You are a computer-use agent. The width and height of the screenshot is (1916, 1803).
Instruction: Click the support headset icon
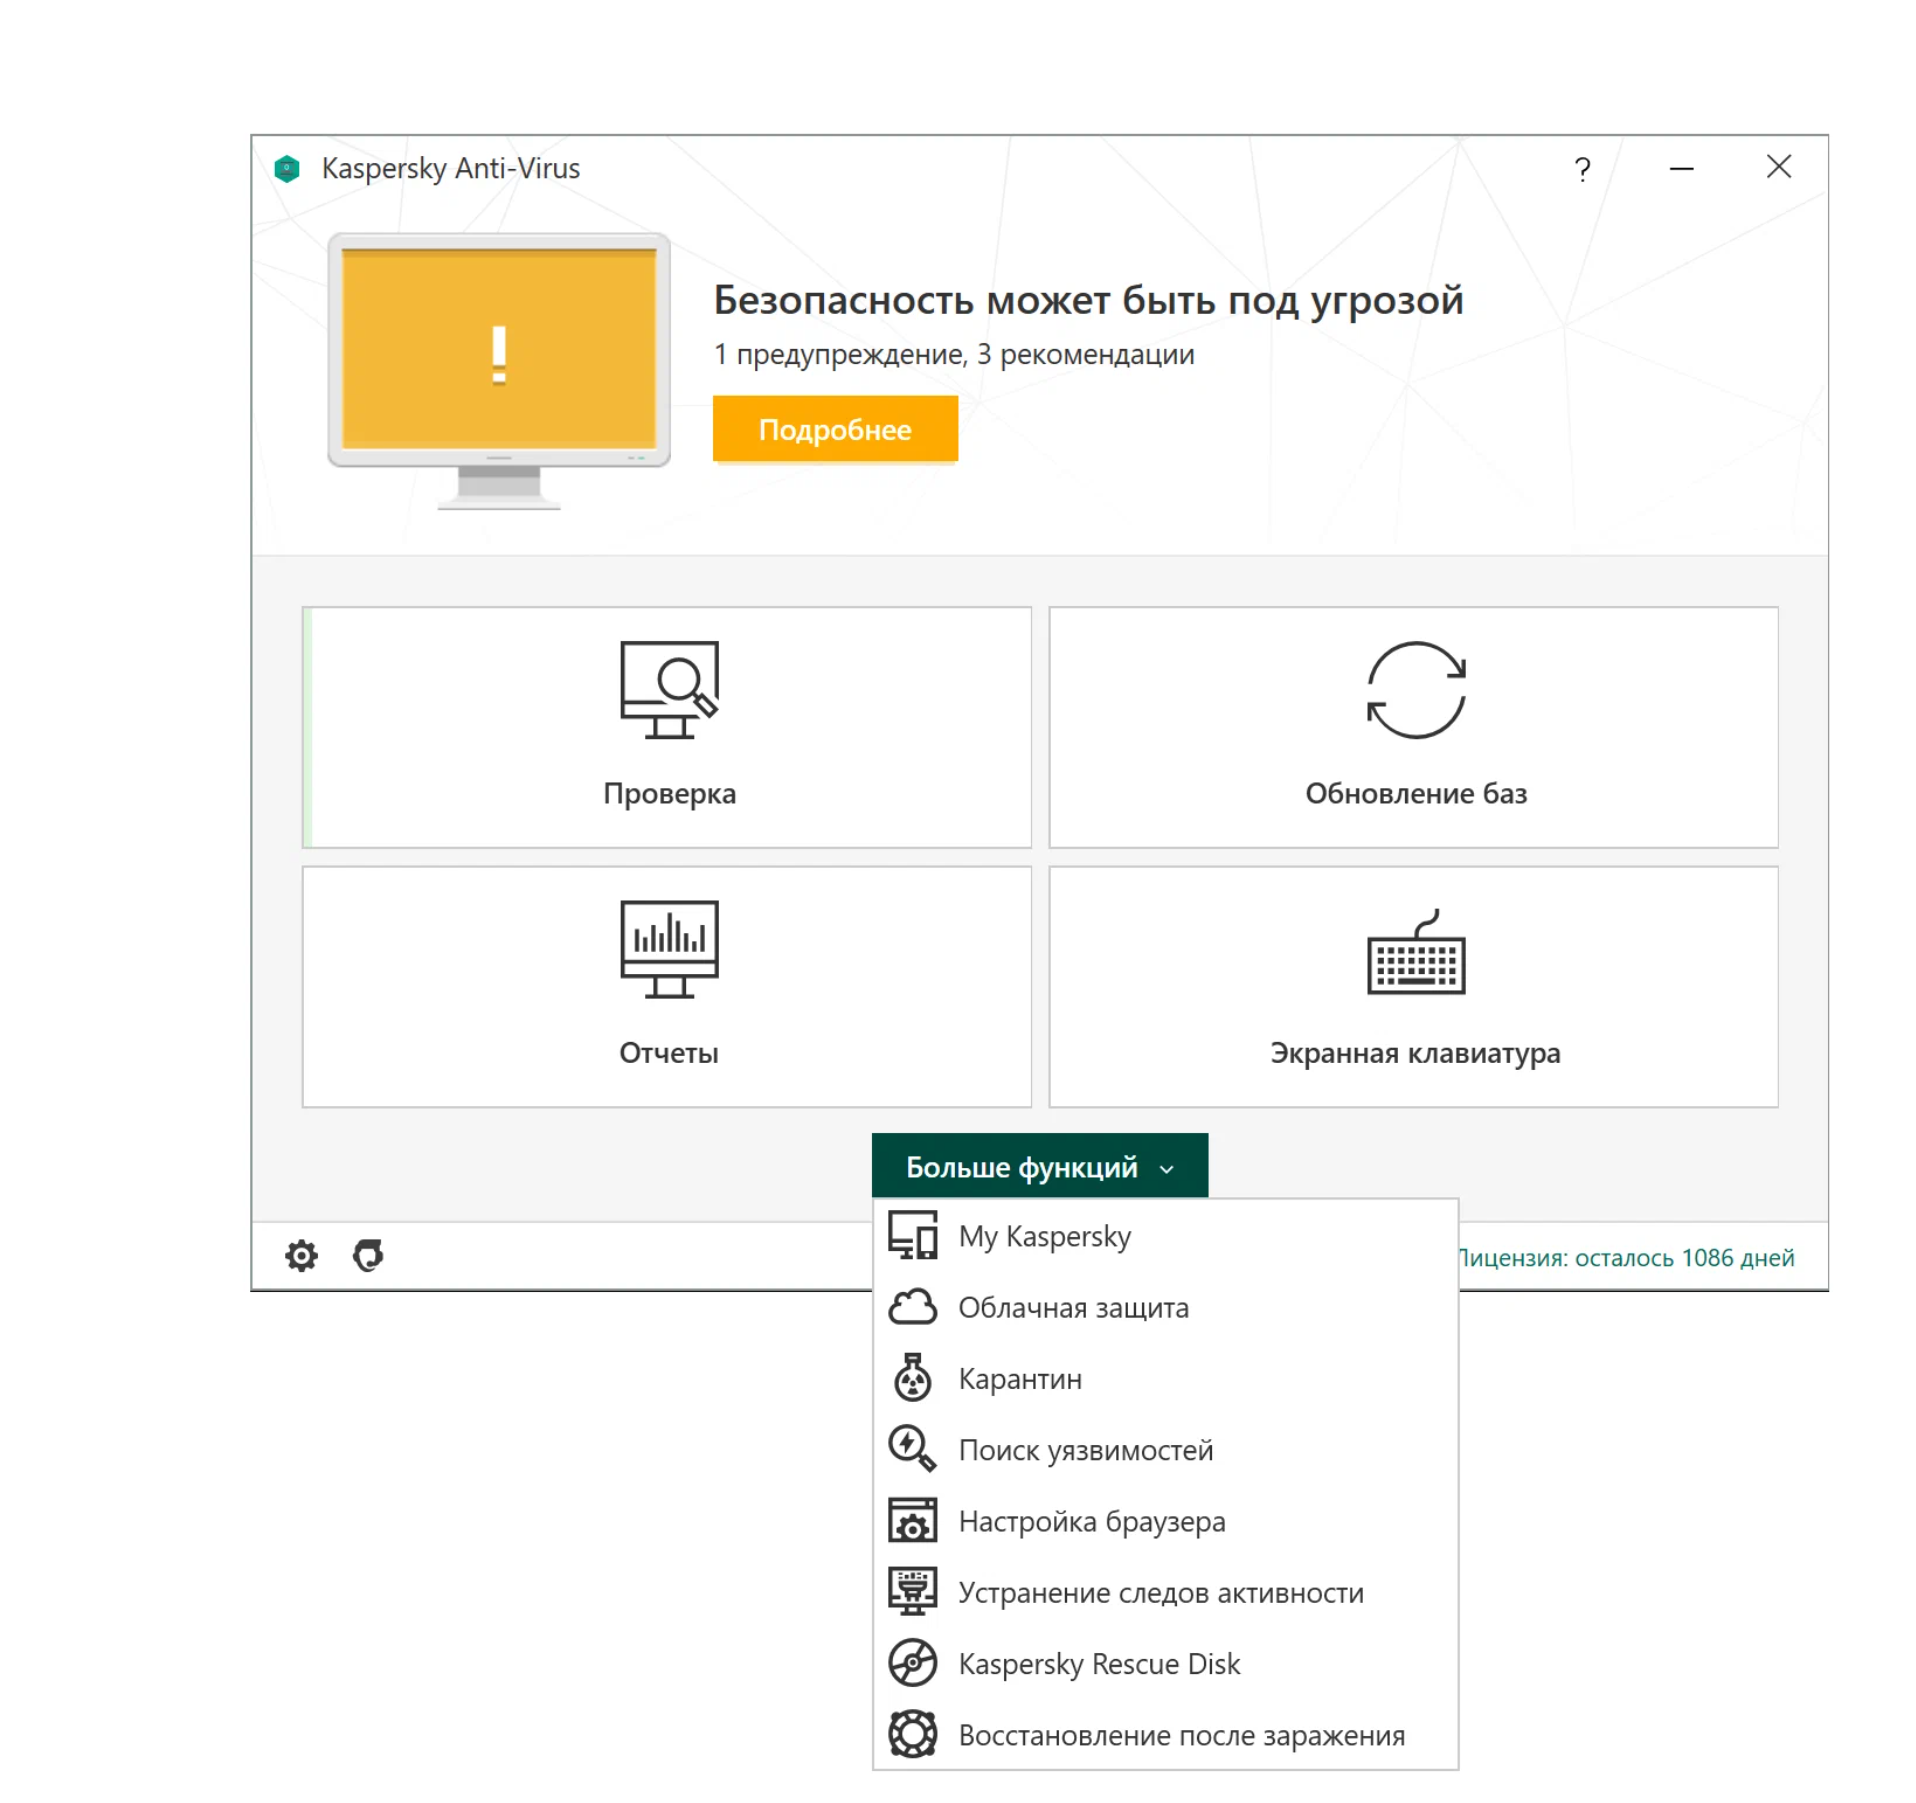[x=368, y=1255]
